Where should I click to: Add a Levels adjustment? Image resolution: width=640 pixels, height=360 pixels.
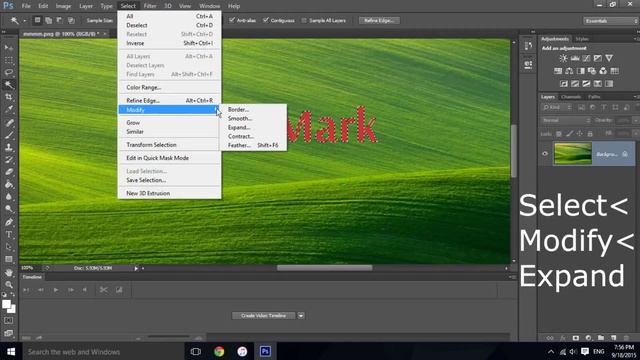[575, 58]
